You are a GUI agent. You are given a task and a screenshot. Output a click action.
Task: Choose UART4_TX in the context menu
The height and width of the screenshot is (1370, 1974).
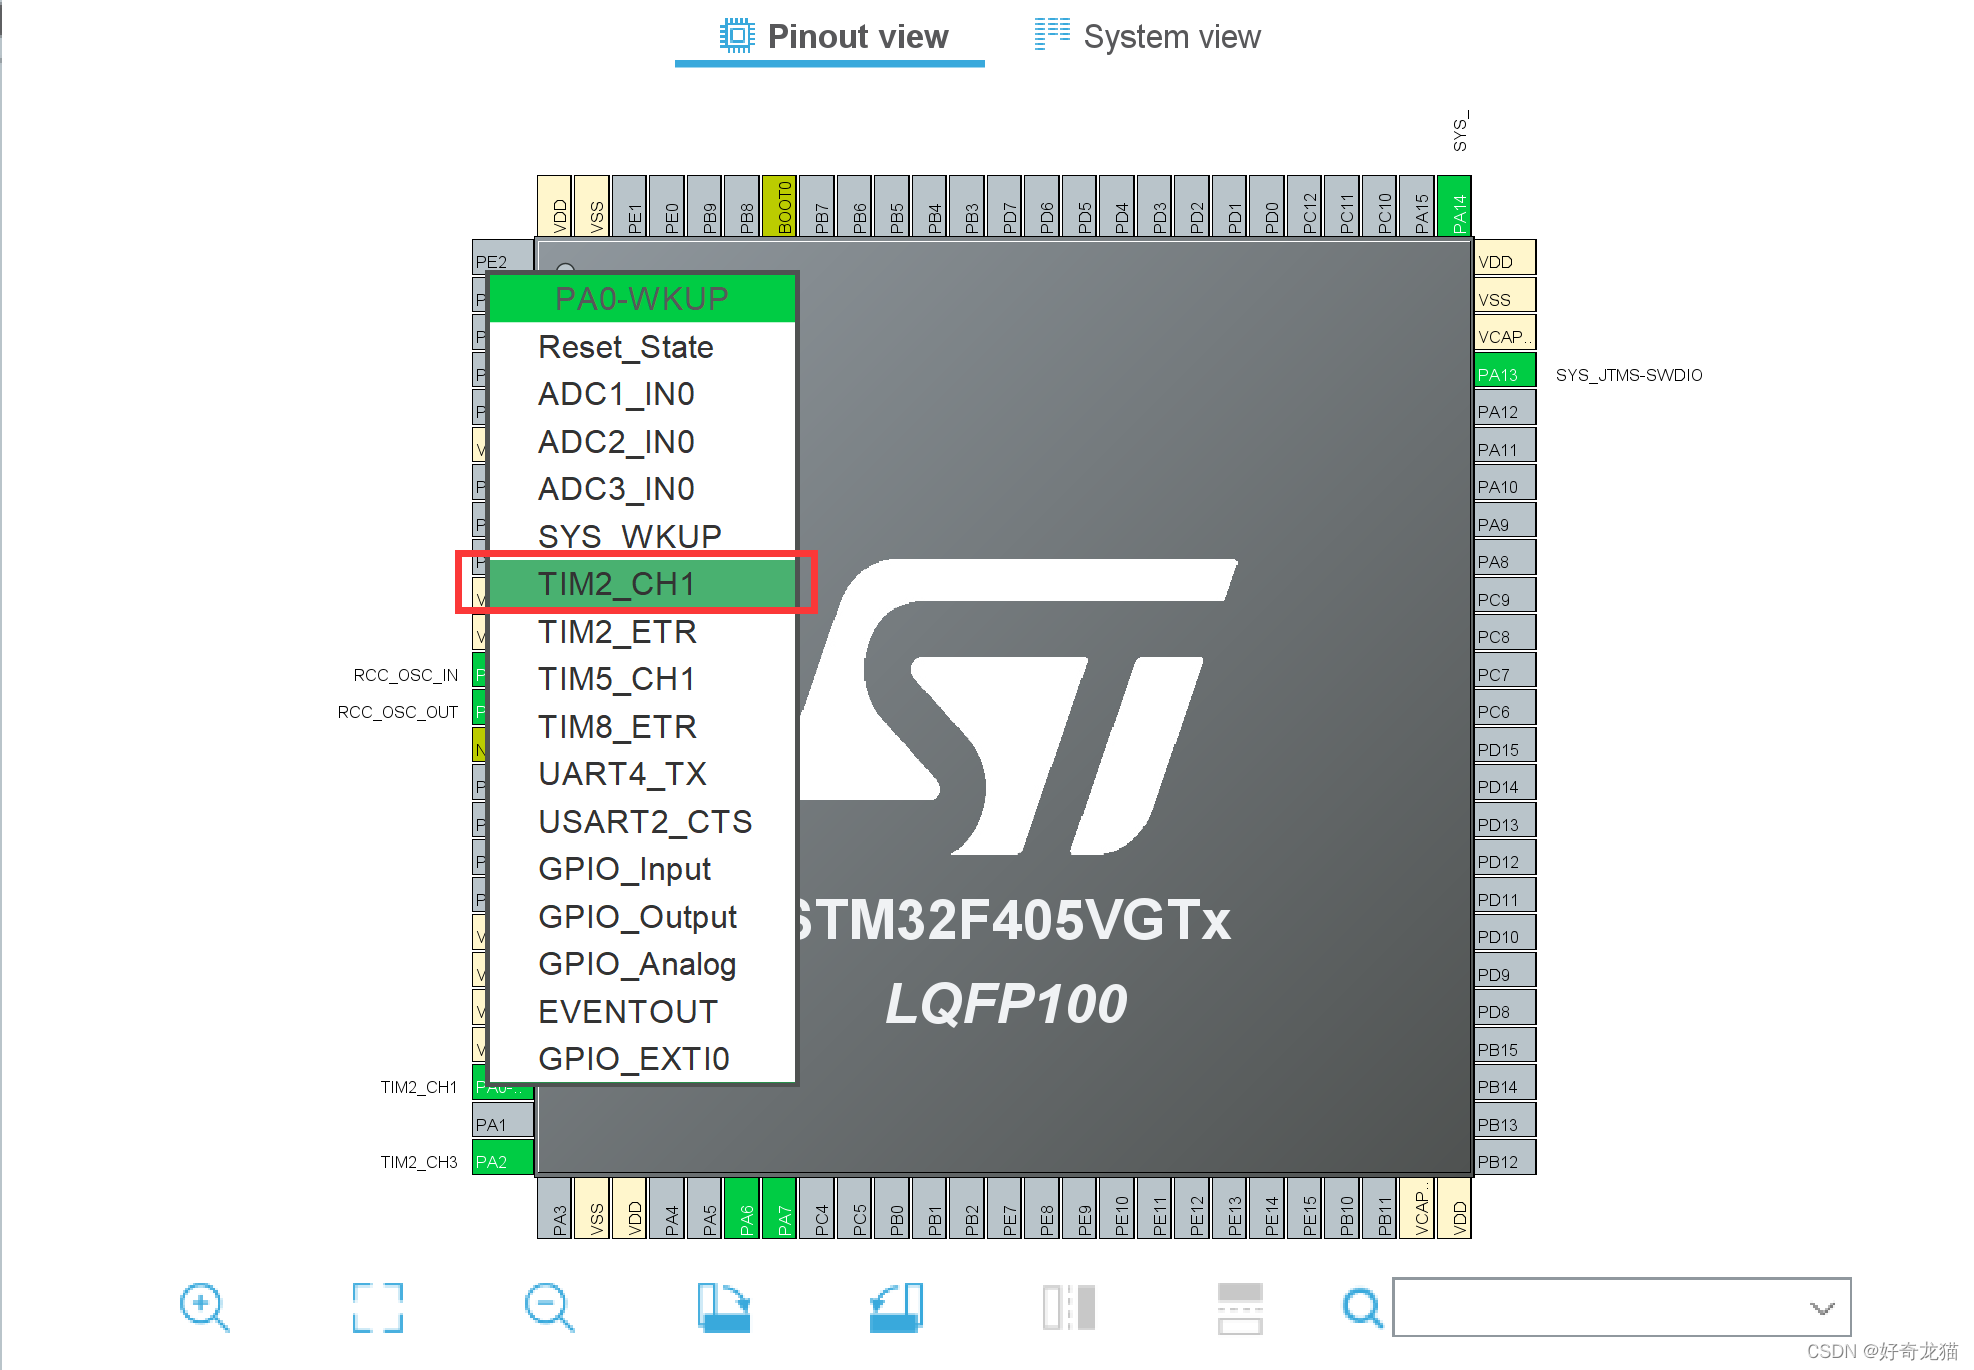pos(622,774)
